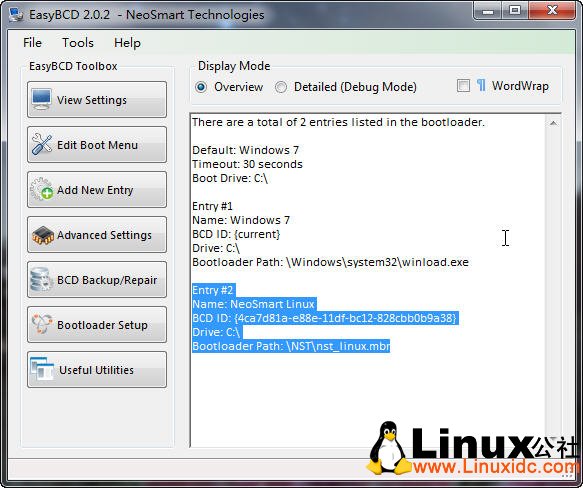Open Add New Entry label
Viewport: 583px width, 488px height.
pyautogui.click(x=95, y=190)
